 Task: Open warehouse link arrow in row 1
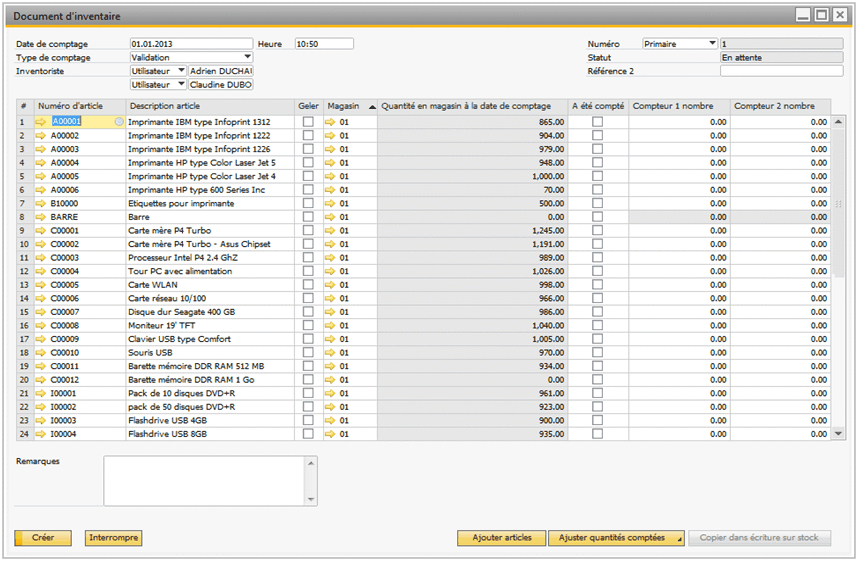(331, 121)
